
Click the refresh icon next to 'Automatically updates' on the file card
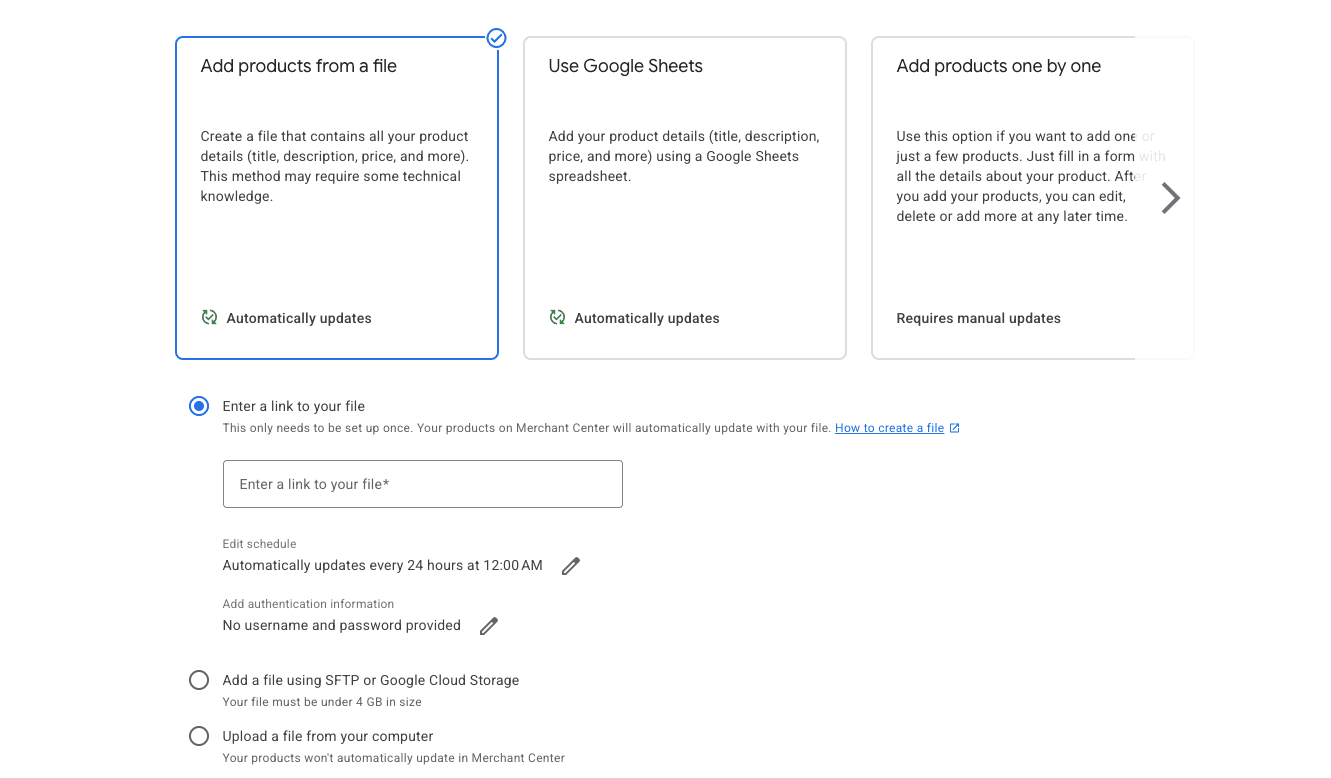pyautogui.click(x=209, y=317)
